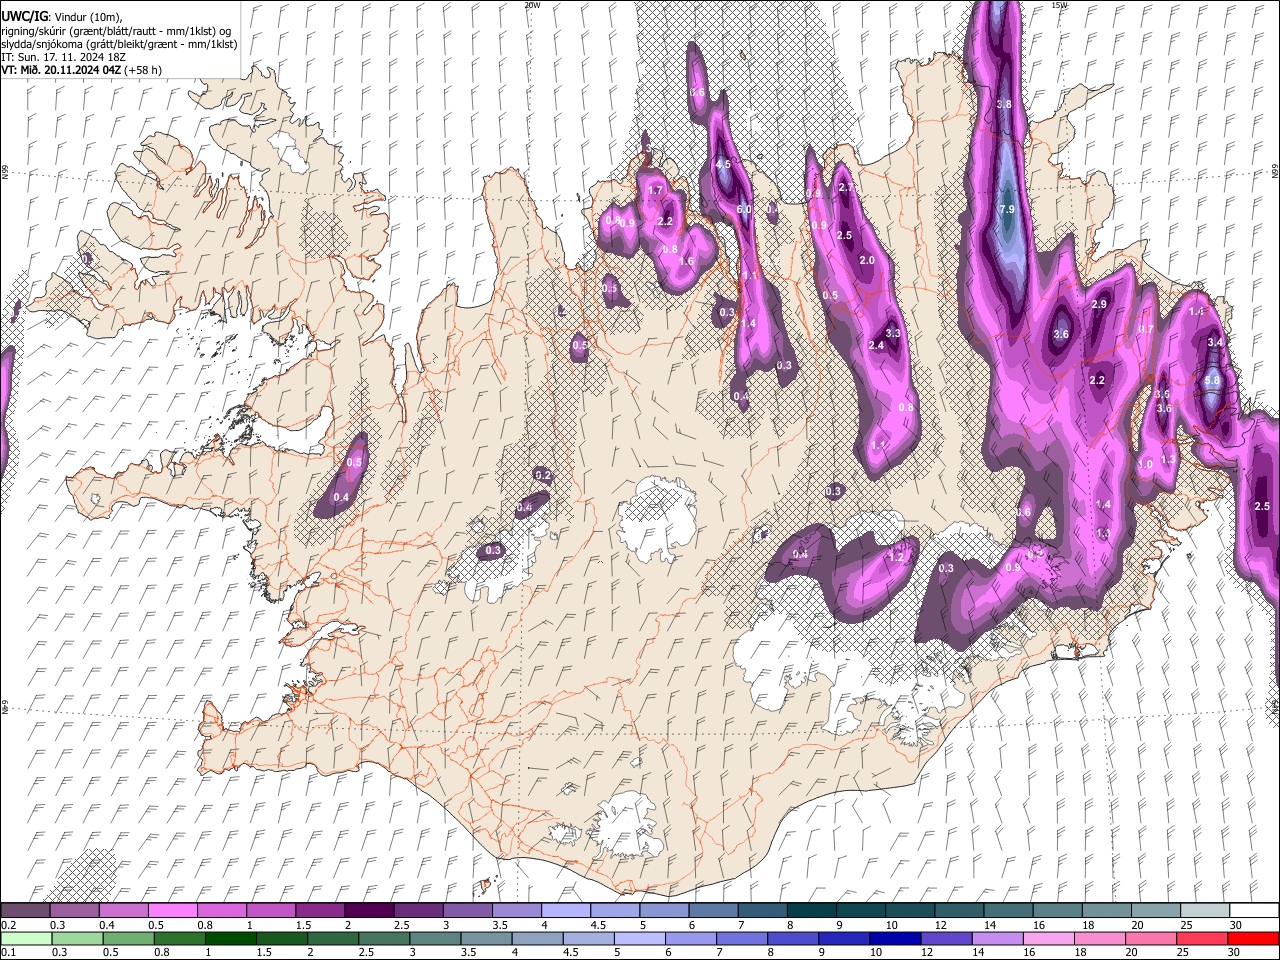This screenshot has width=1280, height=960.
Task: Click the 3.8 value in the northeast band
Action: [1005, 104]
